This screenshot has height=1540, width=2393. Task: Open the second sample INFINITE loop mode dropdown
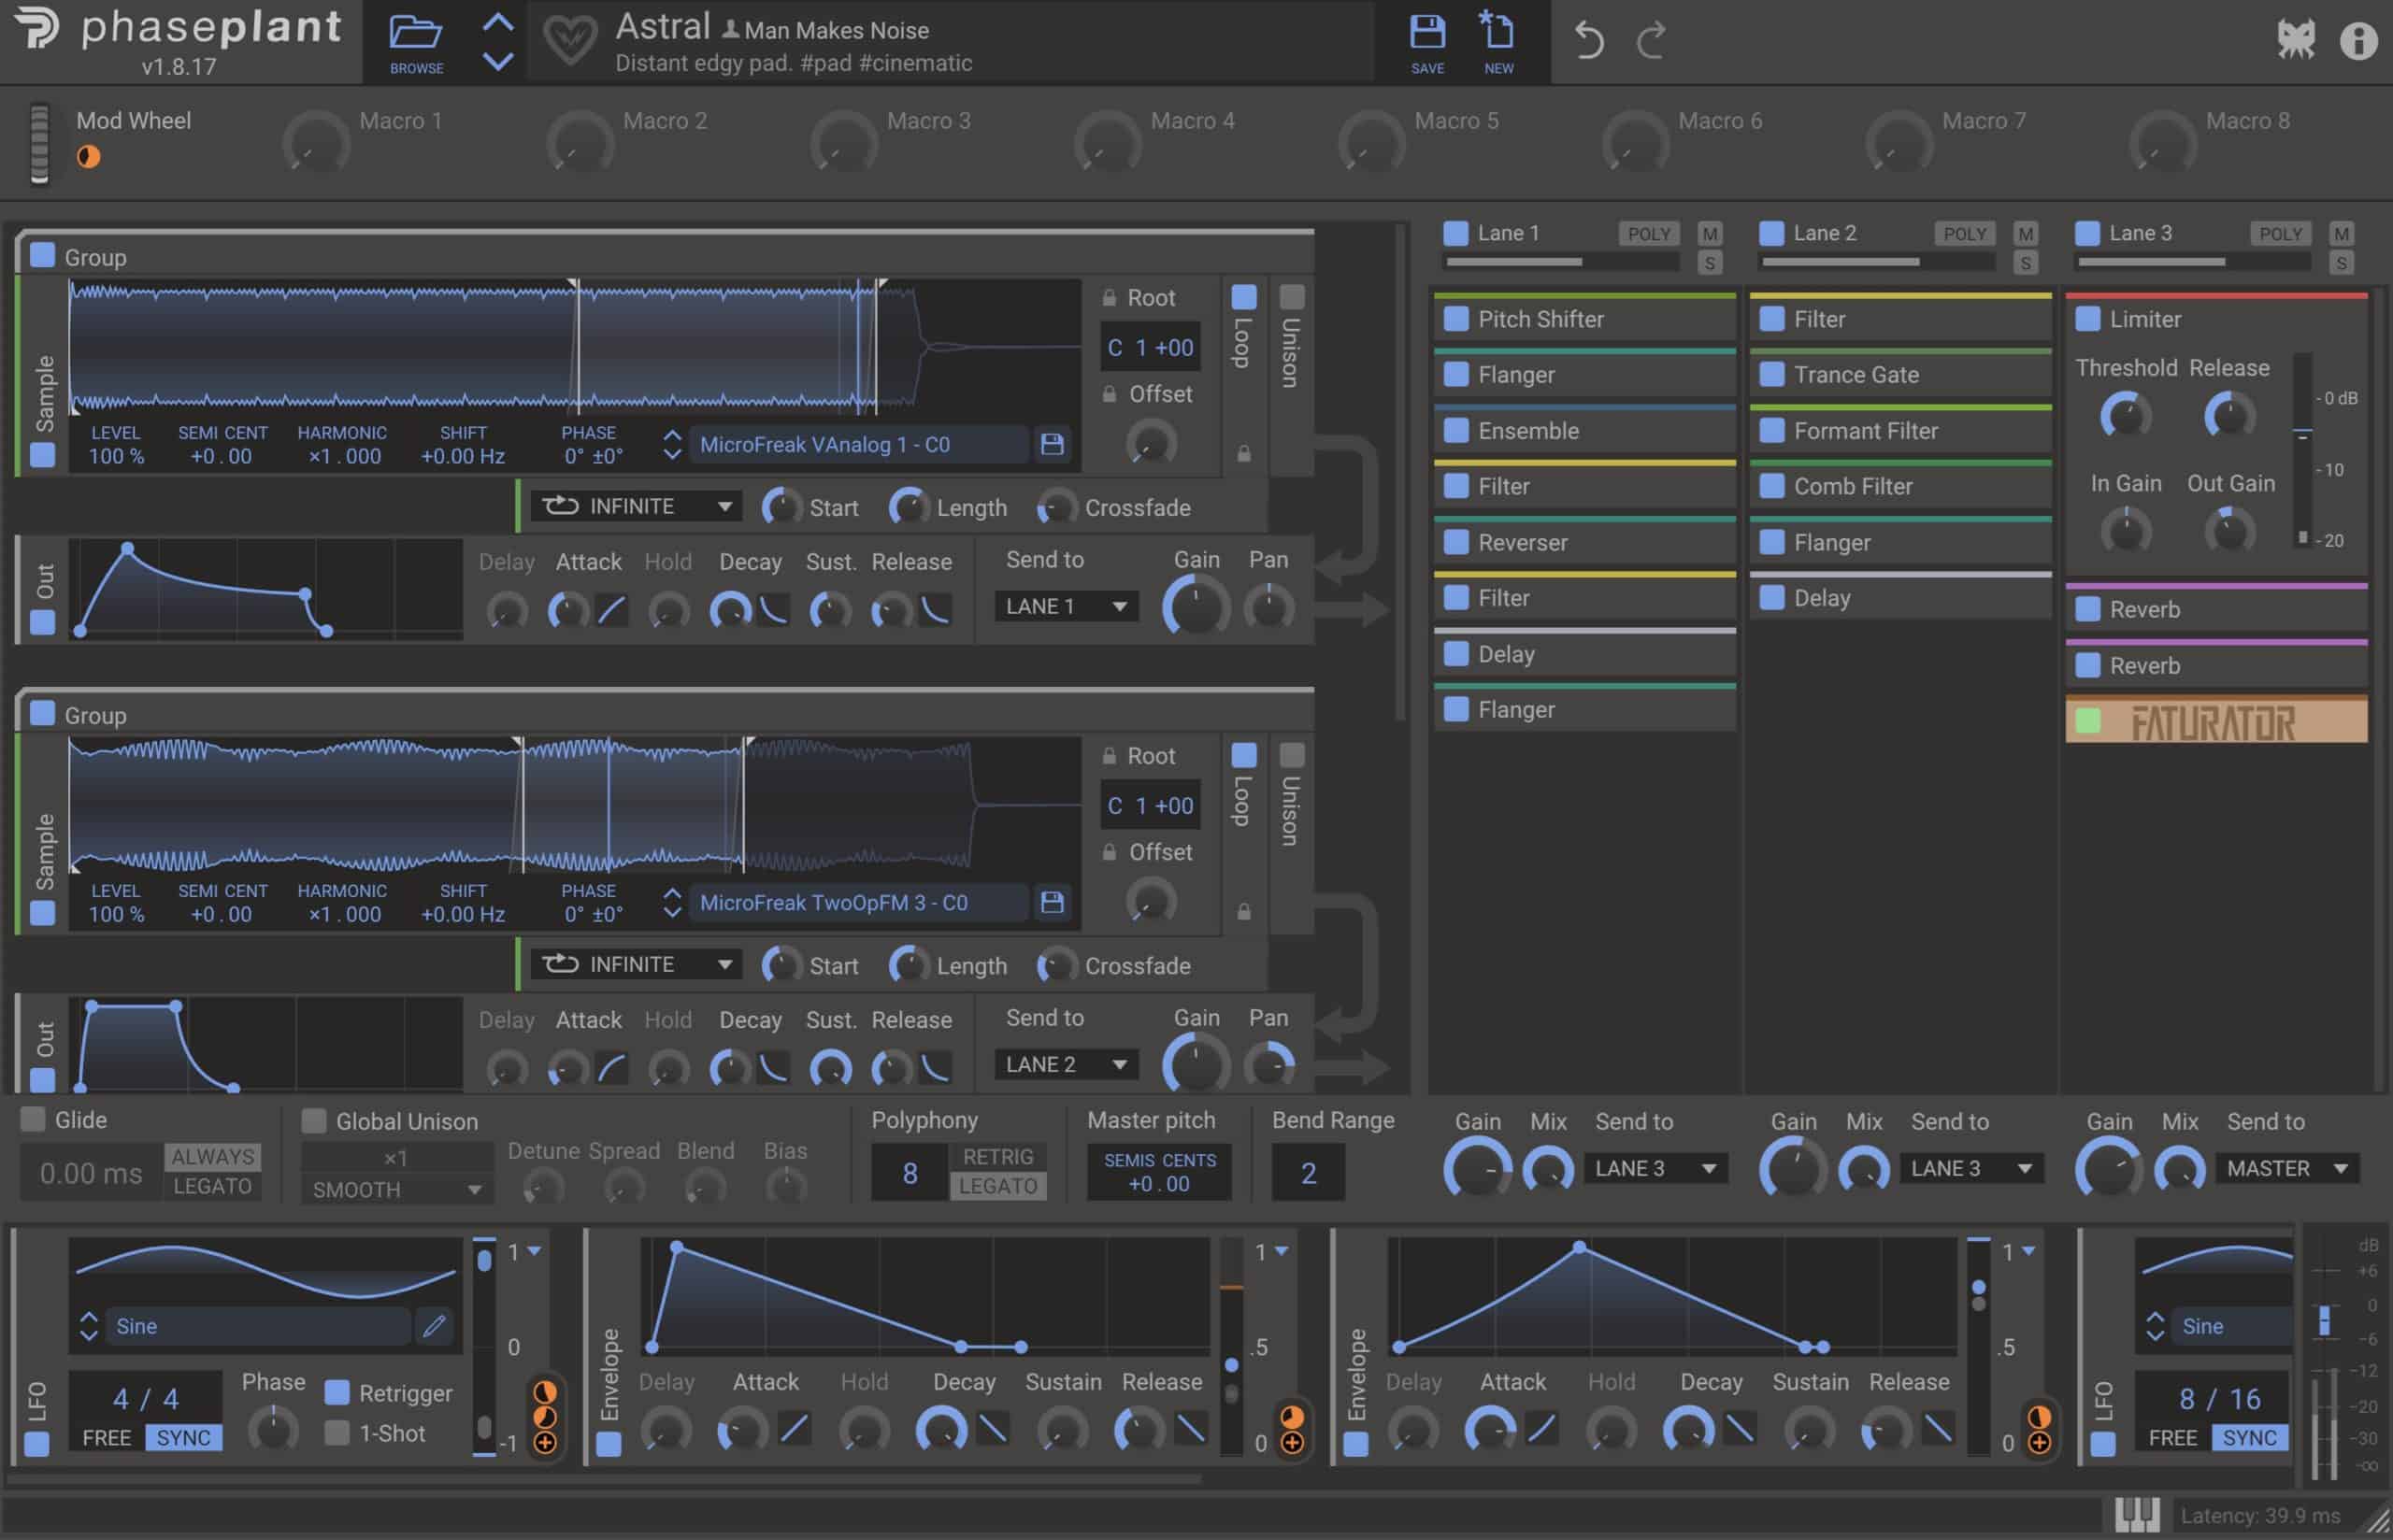(636, 964)
